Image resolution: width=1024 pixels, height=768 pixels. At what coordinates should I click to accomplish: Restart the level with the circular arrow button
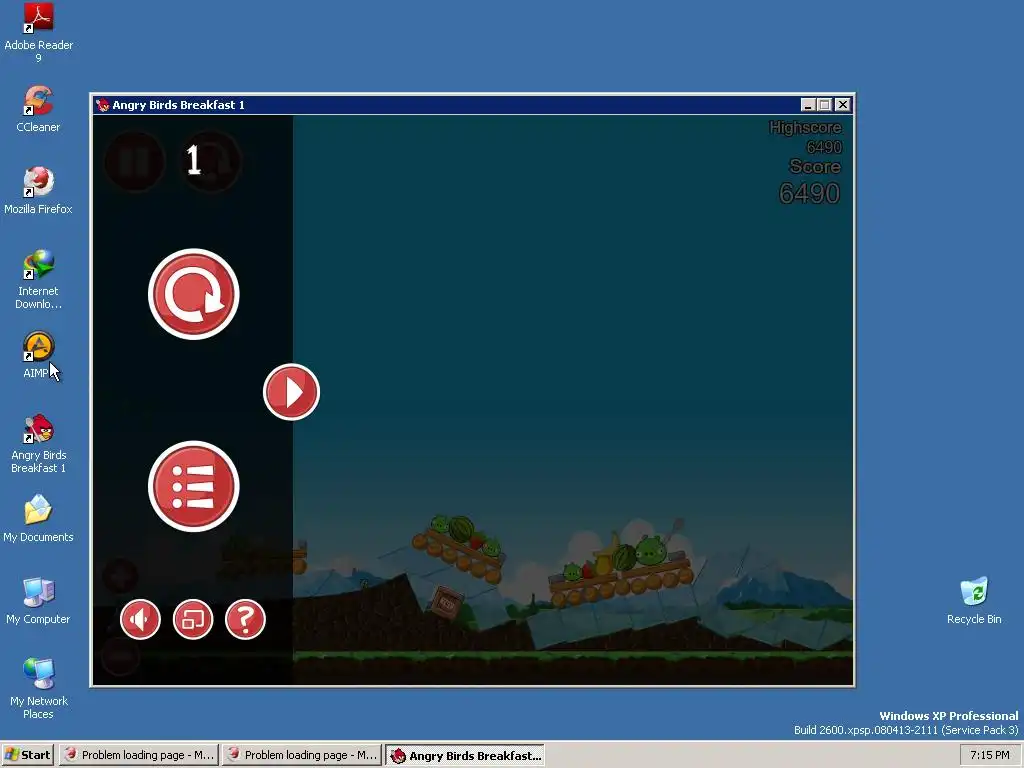[194, 294]
